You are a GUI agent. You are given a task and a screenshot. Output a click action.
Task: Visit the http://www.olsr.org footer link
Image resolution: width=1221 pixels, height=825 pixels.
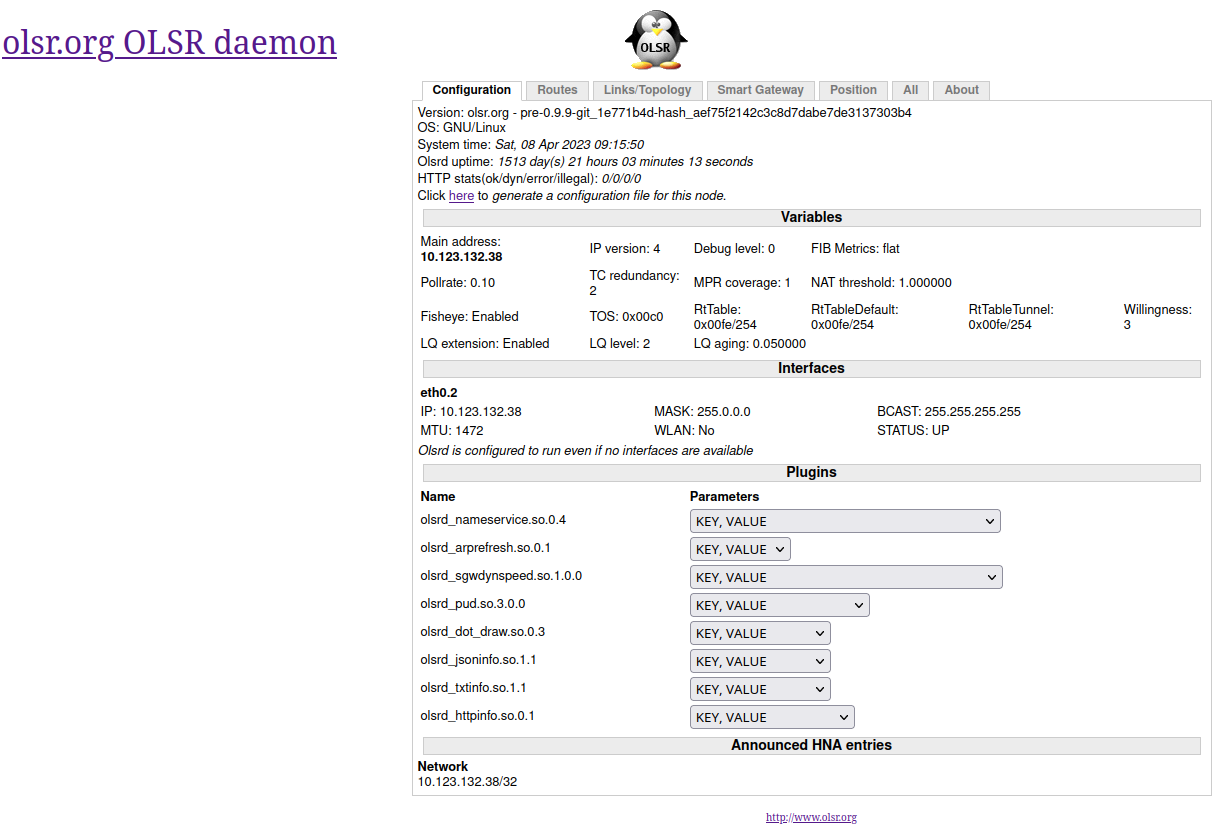pos(811,817)
